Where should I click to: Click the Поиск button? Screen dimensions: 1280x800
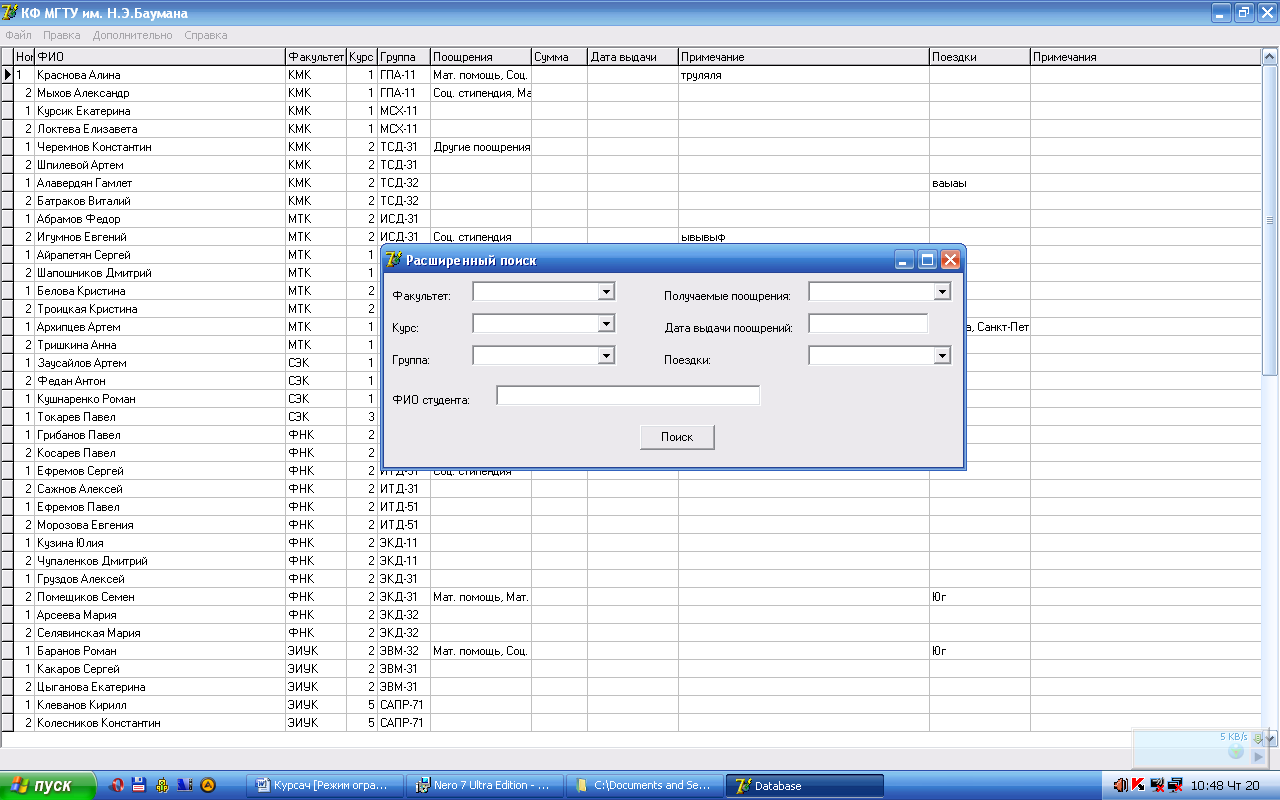pos(677,437)
